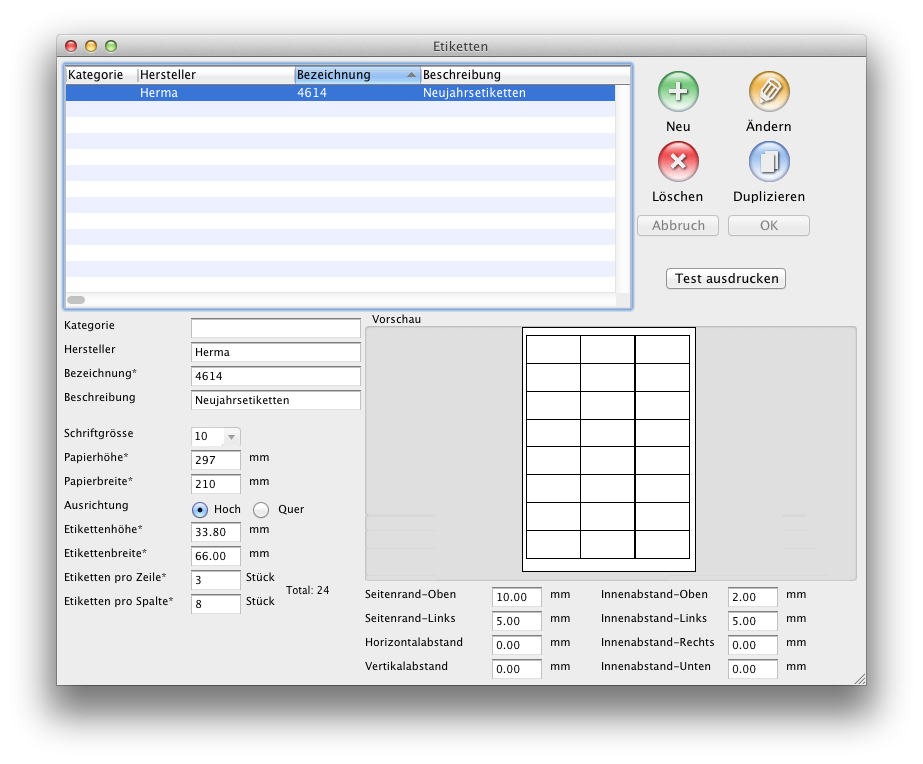
Task: Click the label sheet preview thumbnail
Action: pos(608,447)
